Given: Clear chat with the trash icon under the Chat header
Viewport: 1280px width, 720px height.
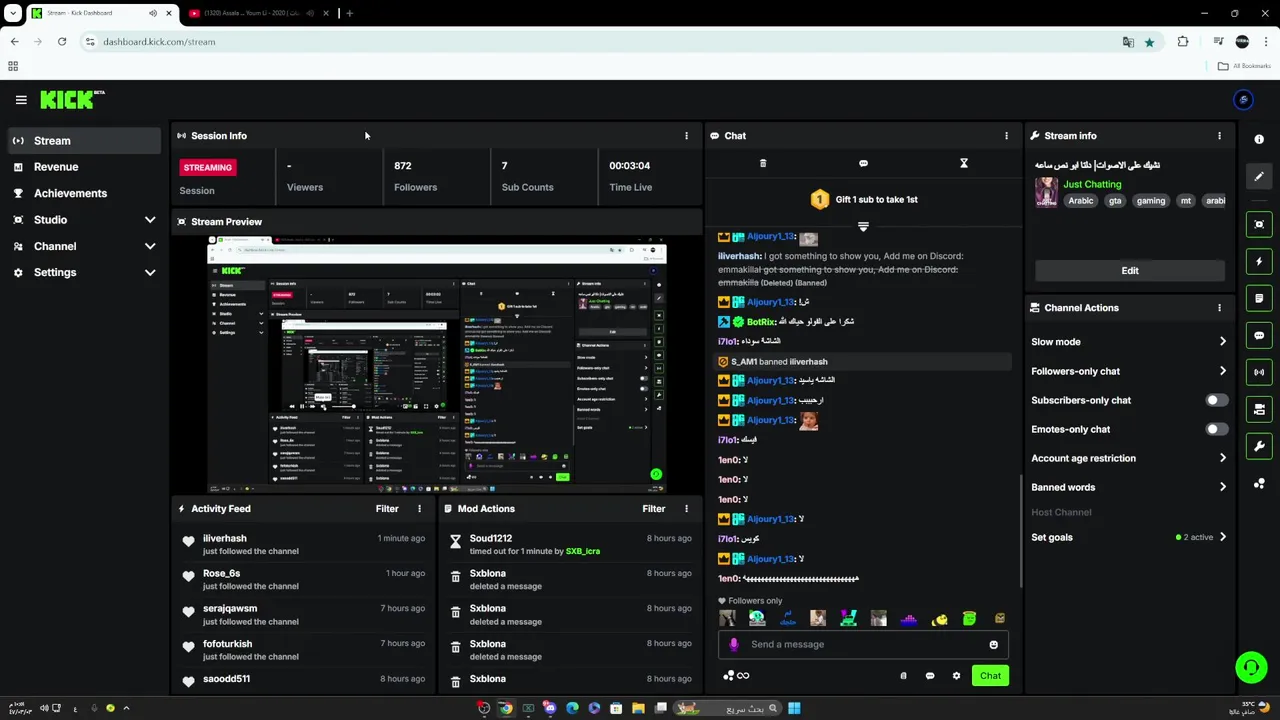Looking at the screenshot, I should tap(763, 163).
